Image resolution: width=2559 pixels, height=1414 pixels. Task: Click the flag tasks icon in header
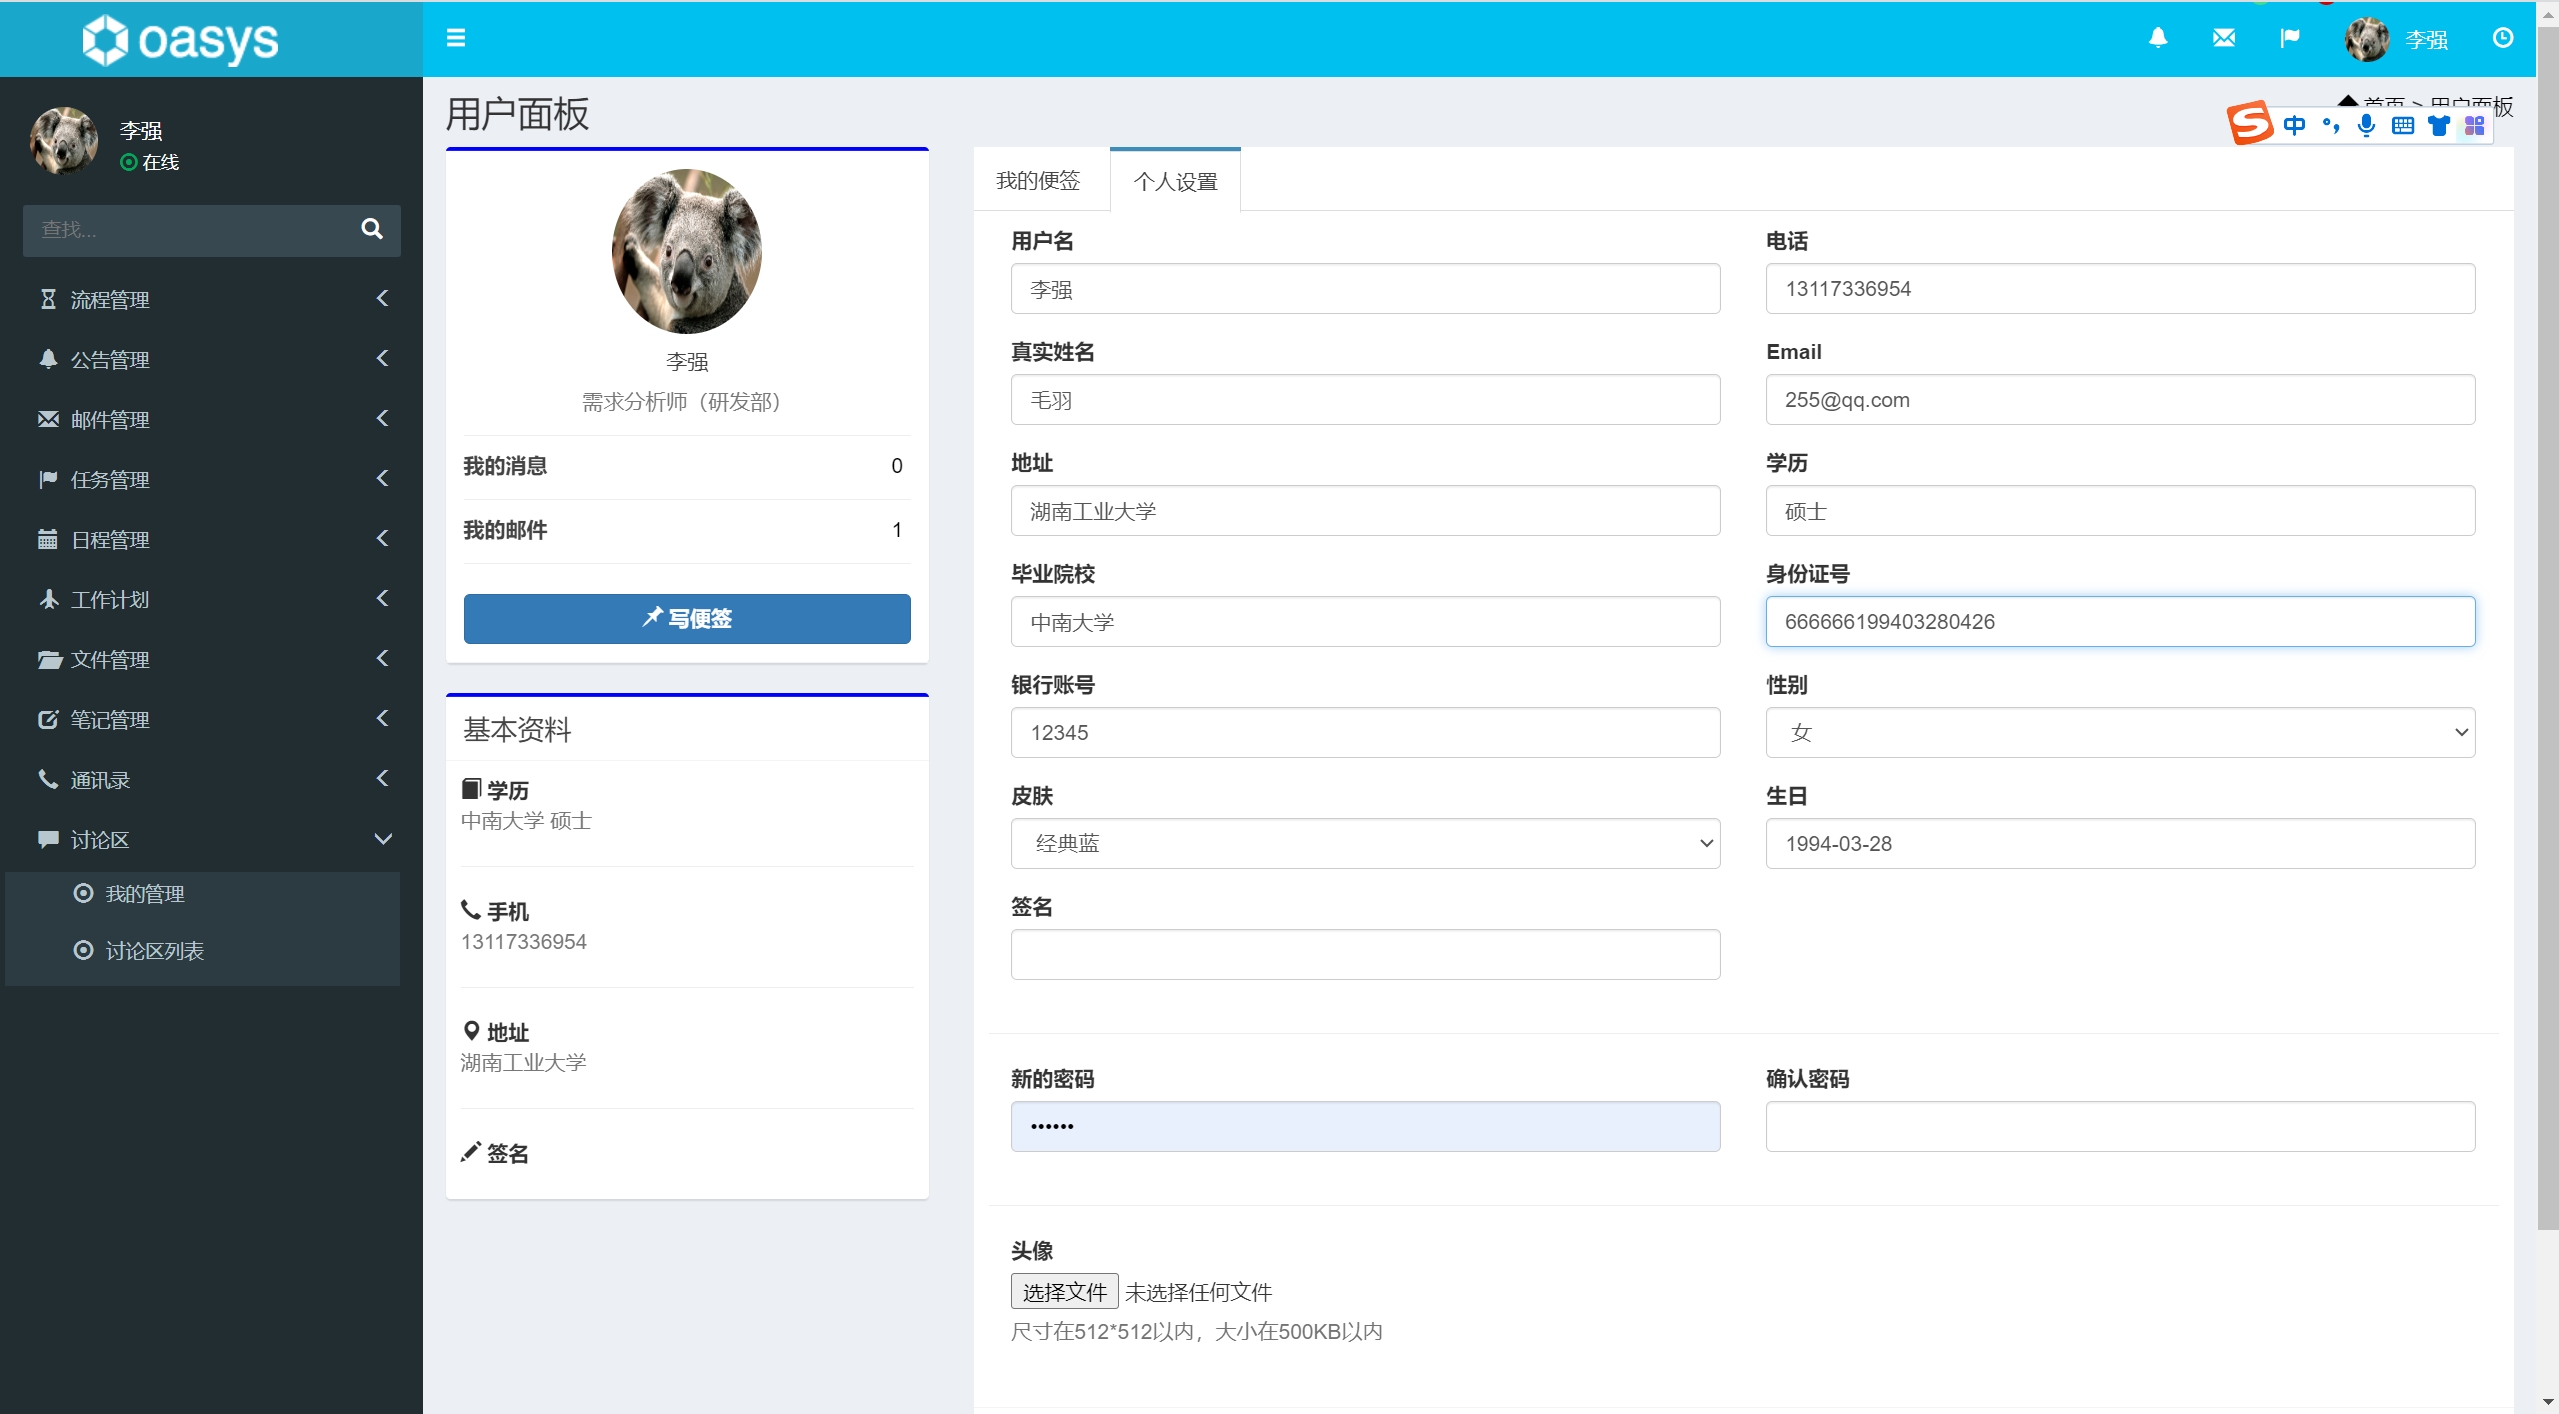point(2289,38)
